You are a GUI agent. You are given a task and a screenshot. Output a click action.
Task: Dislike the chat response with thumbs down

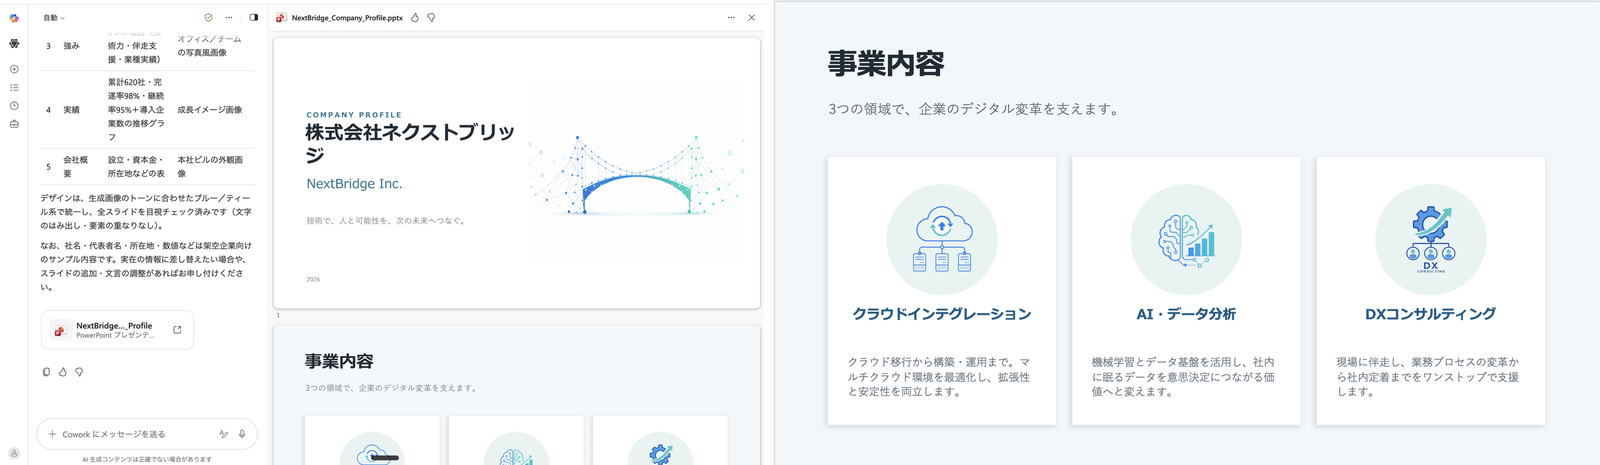[79, 372]
